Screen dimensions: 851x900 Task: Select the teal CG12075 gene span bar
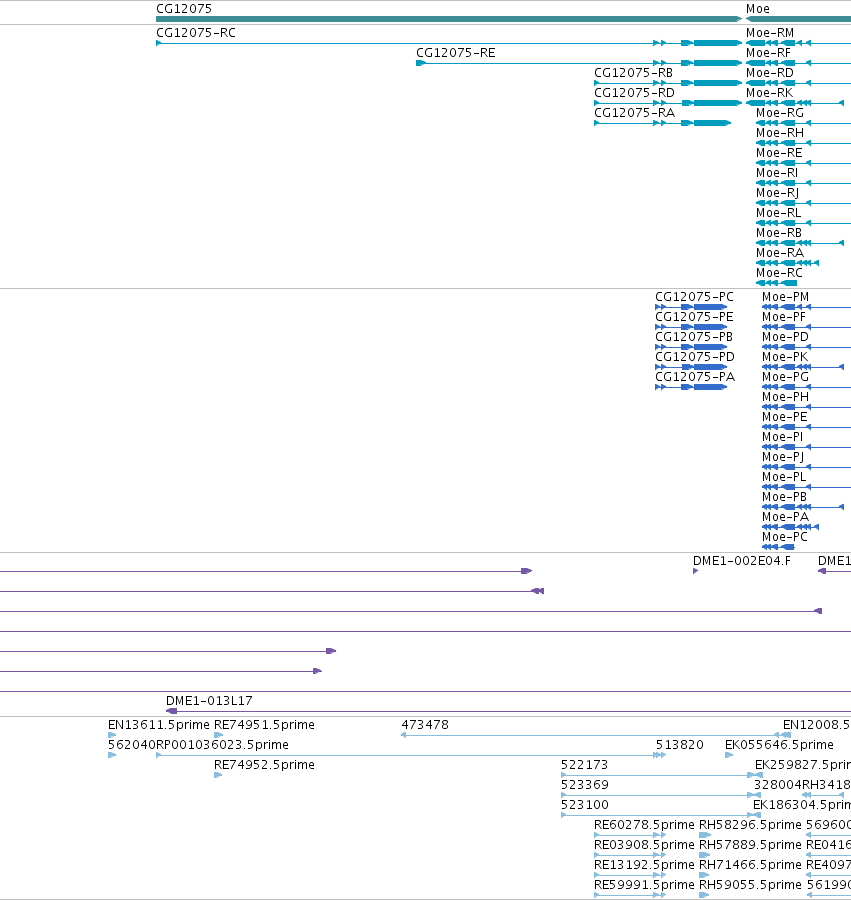(x=449, y=19)
